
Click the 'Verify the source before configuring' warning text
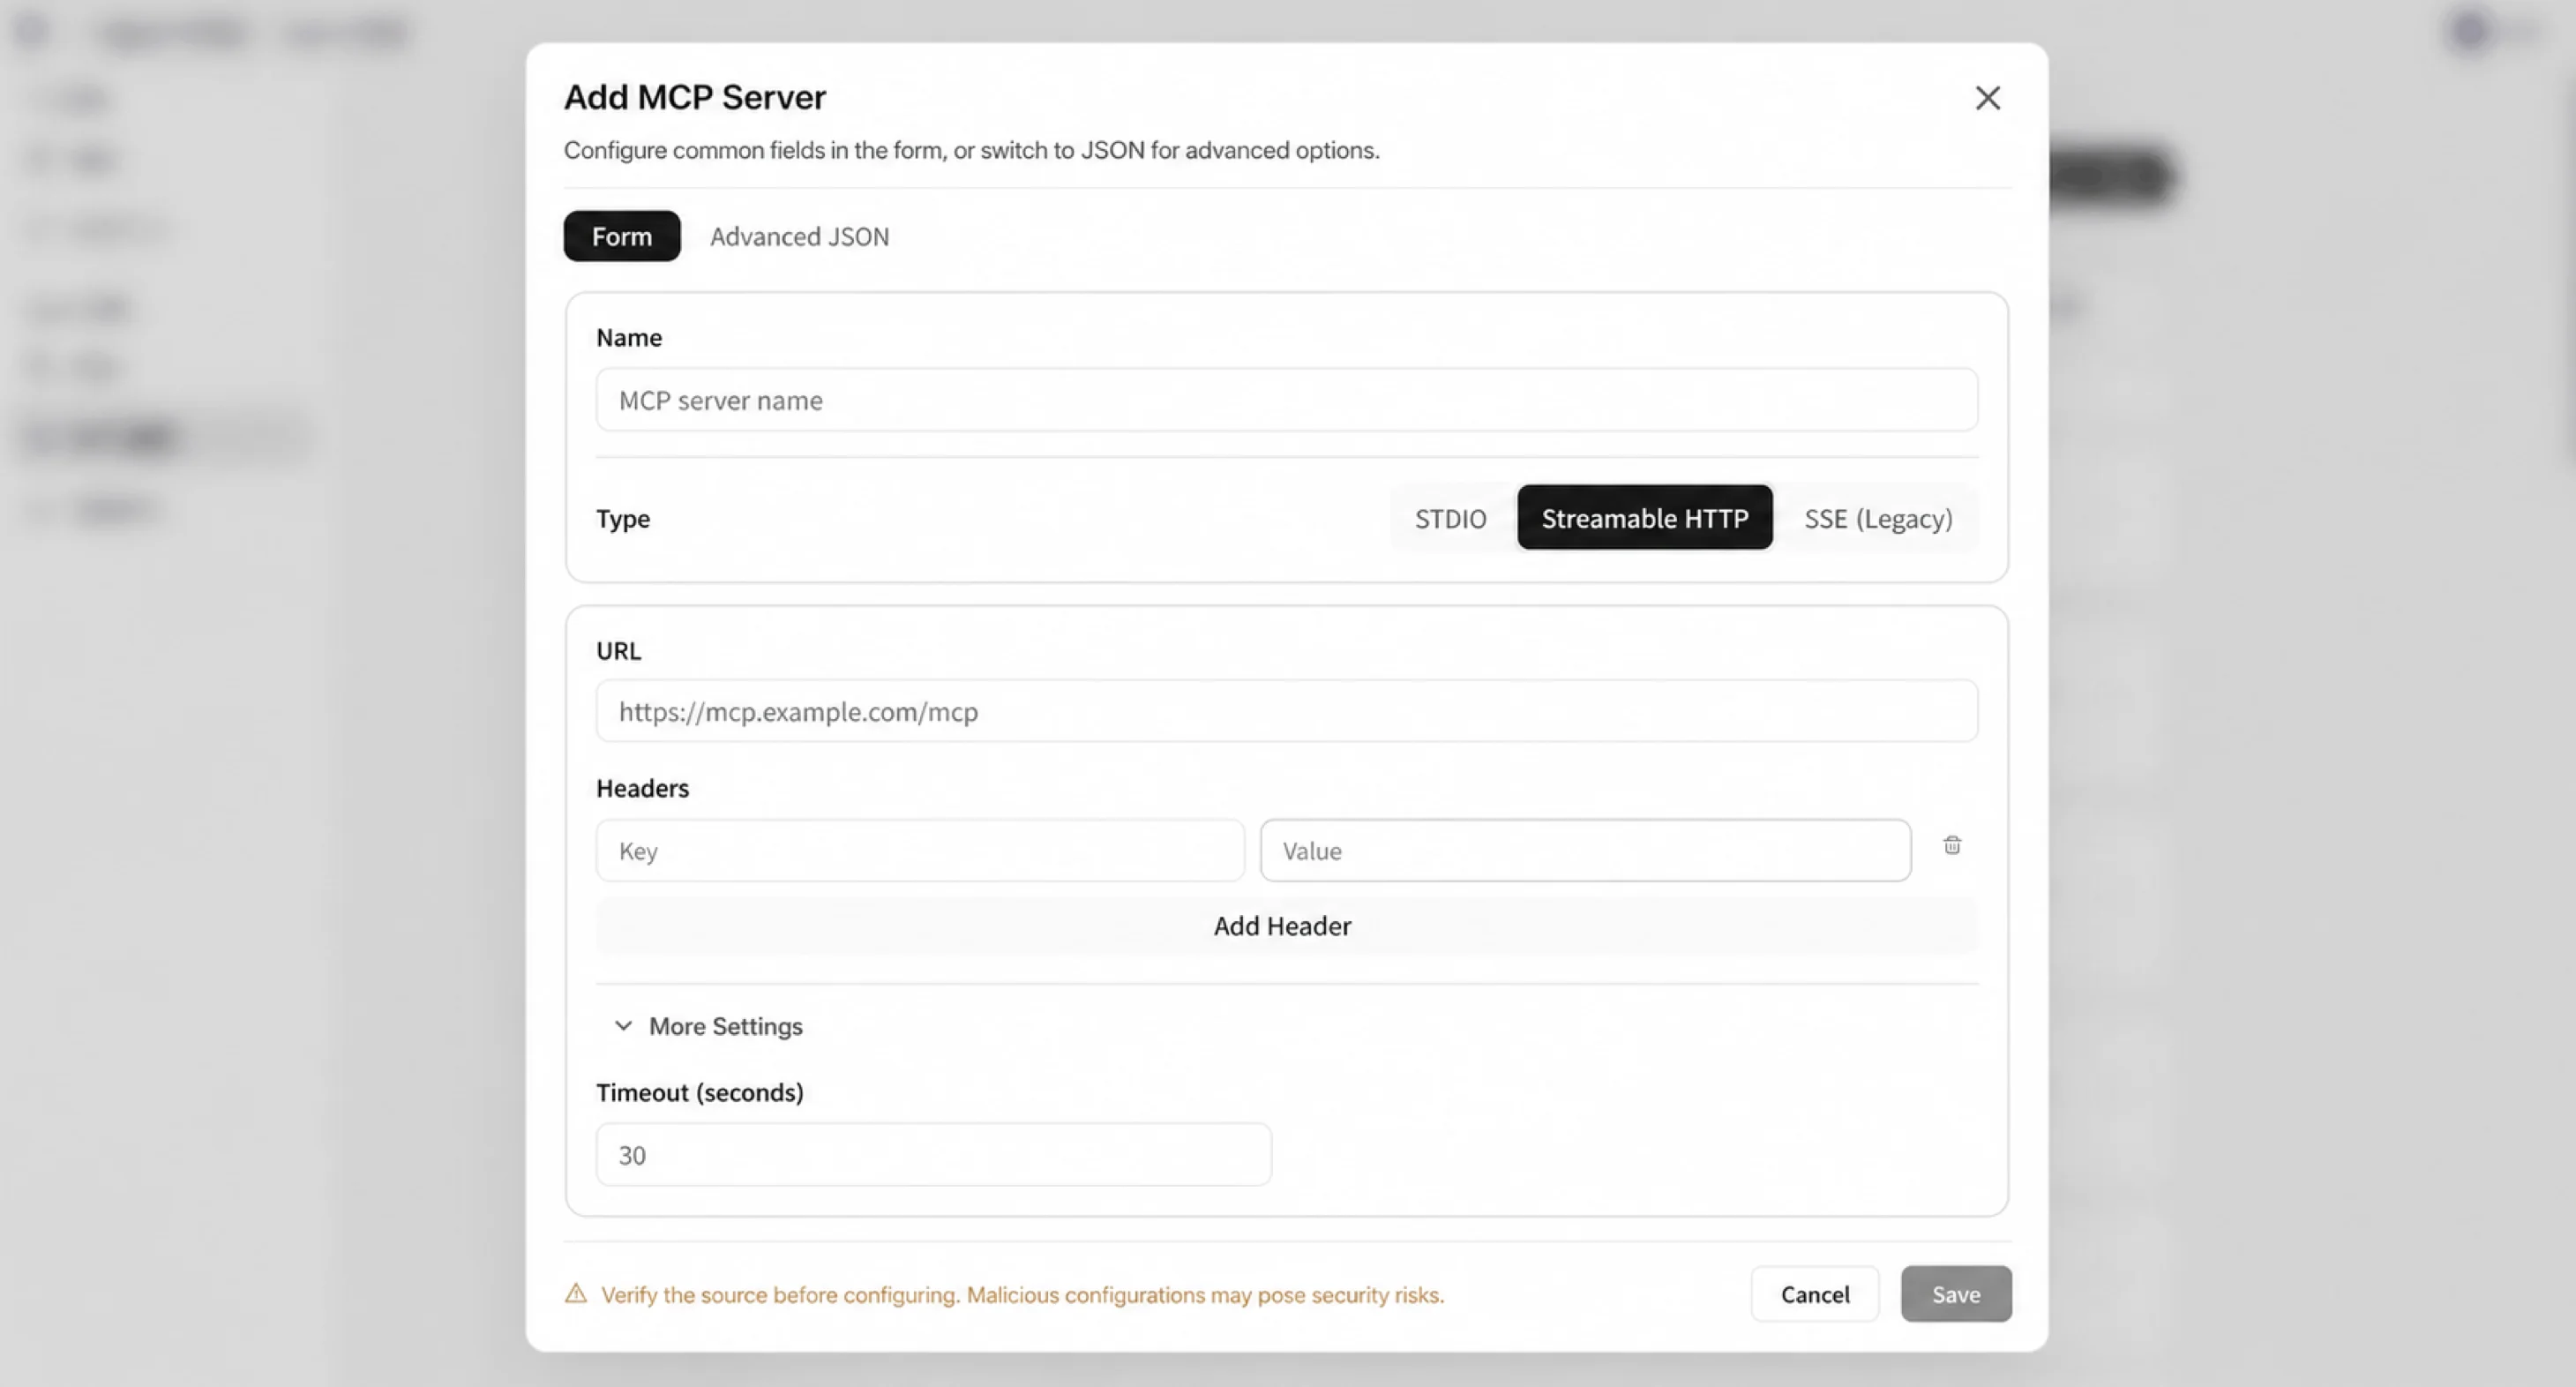[1022, 1295]
